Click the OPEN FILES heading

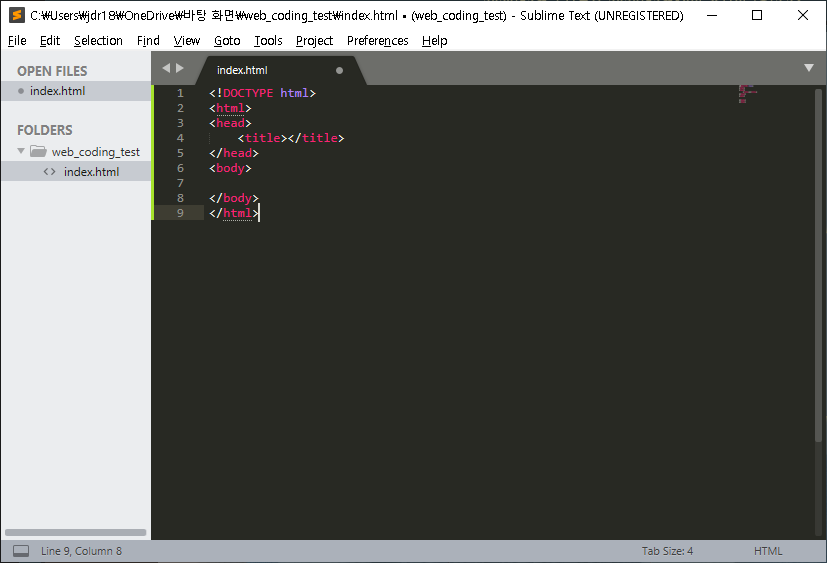pyautogui.click(x=52, y=71)
